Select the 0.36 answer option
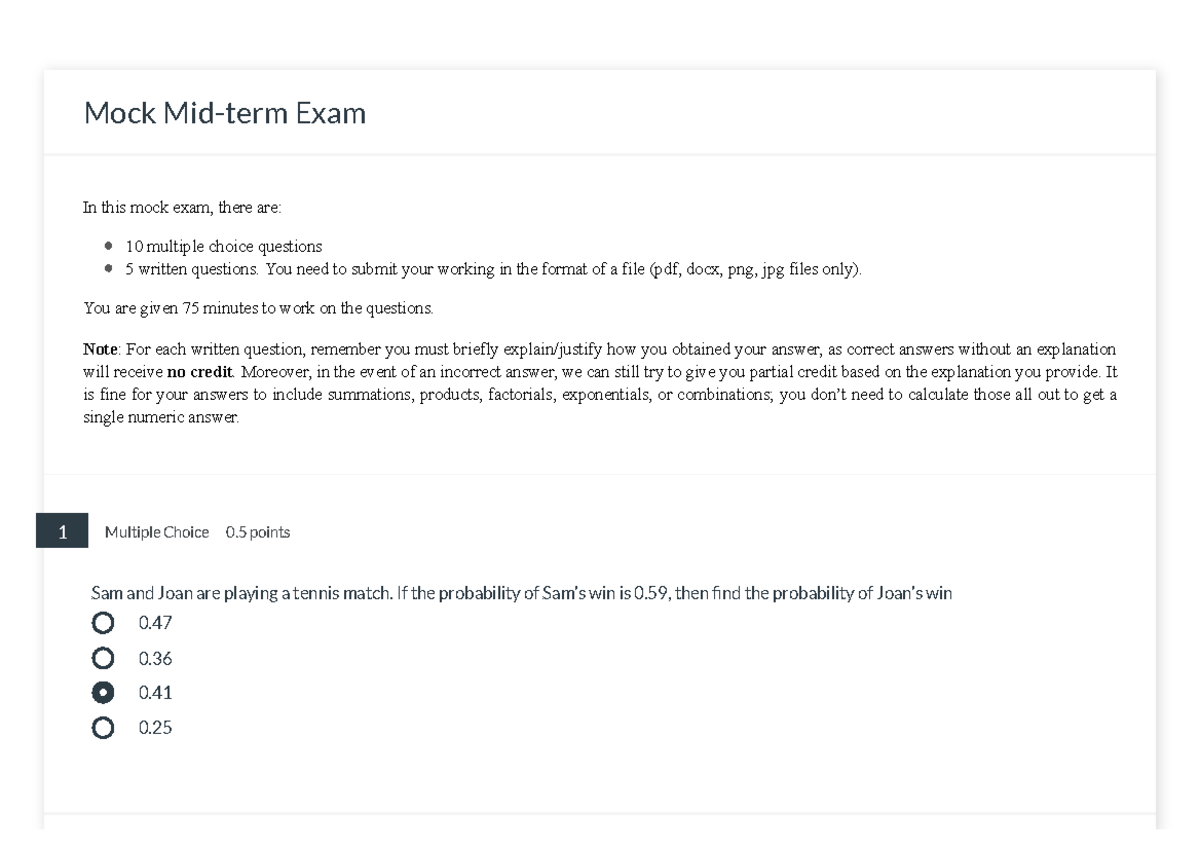The height and width of the screenshot is (848, 1200). [101, 657]
